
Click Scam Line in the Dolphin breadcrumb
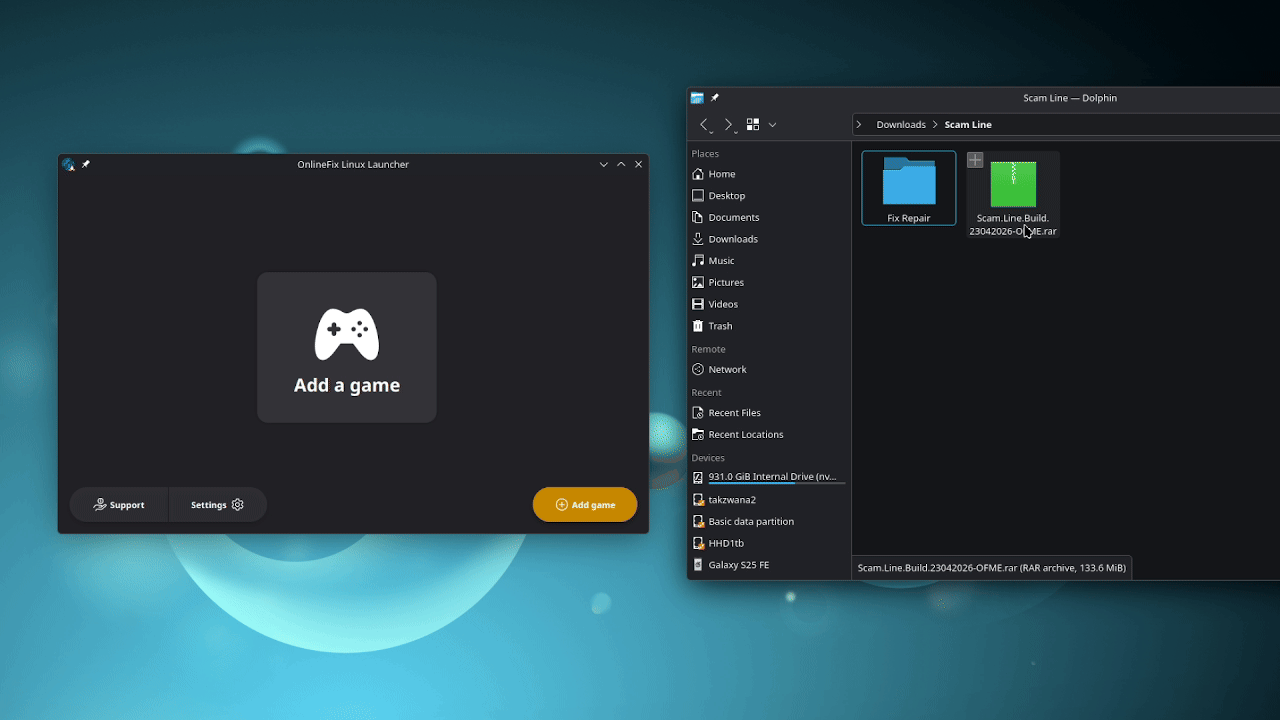point(968,125)
